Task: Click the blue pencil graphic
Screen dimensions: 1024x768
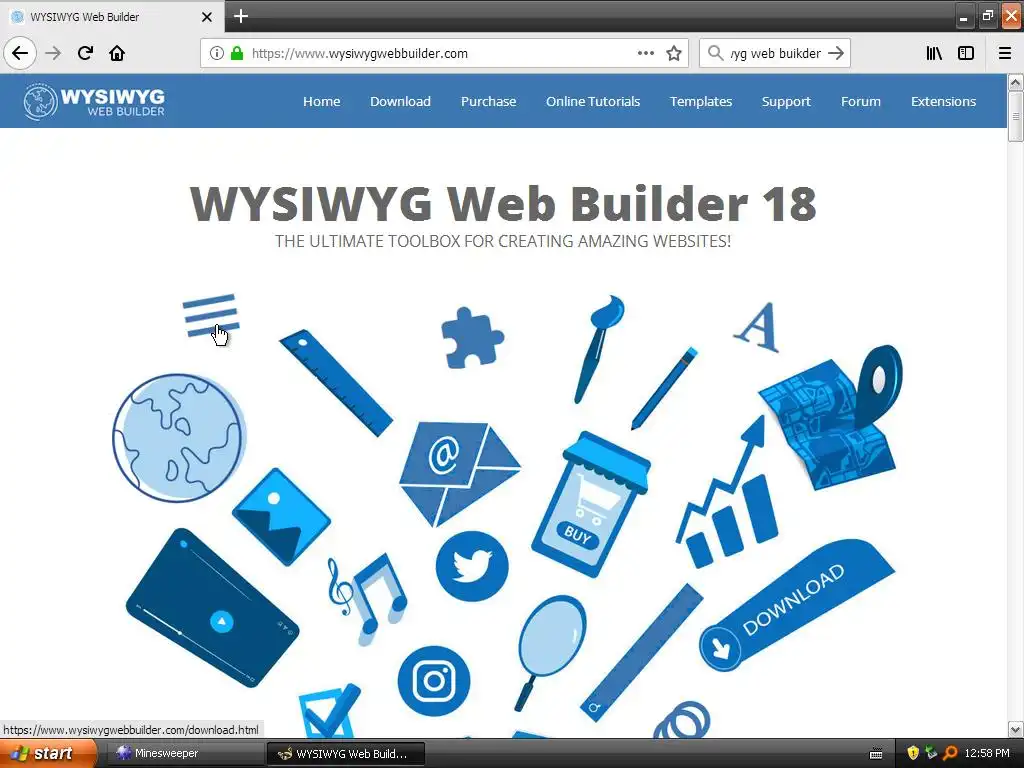Action: coord(664,388)
